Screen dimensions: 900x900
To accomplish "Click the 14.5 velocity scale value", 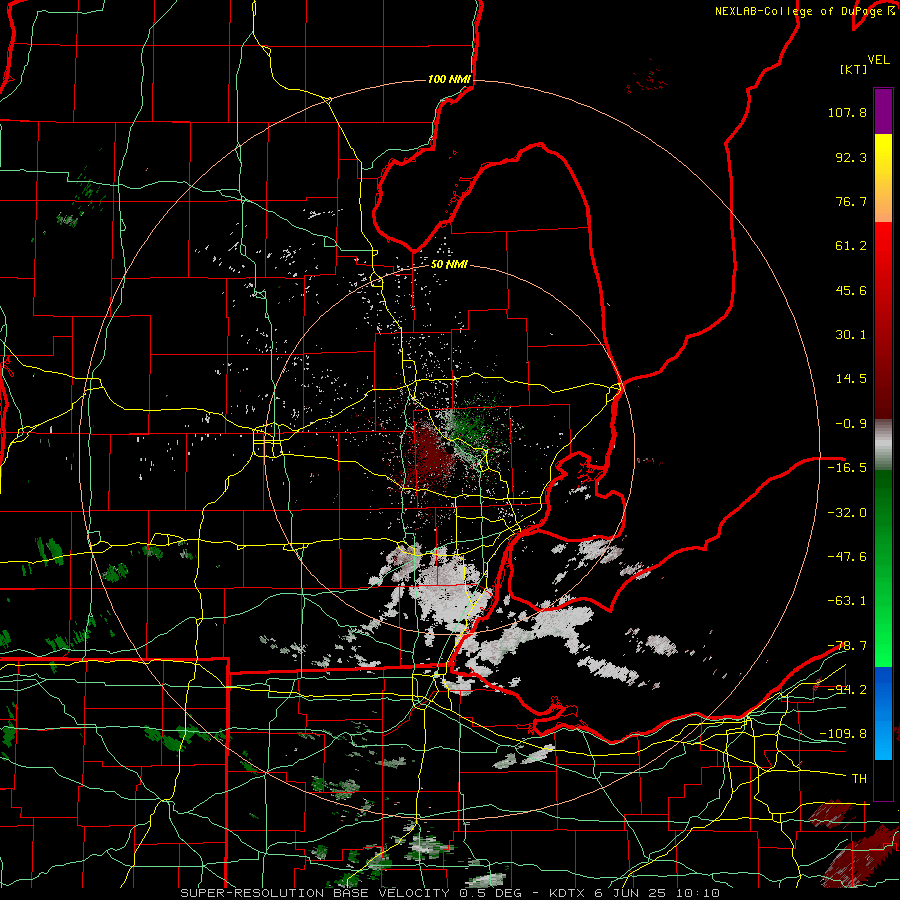I will click(851, 379).
